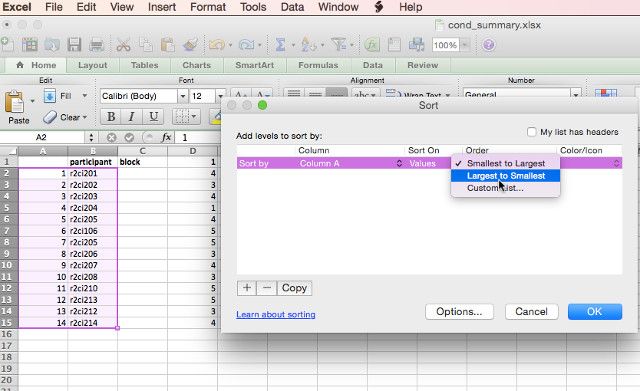
Task: Click the Clear eraser icon
Action: 50,117
